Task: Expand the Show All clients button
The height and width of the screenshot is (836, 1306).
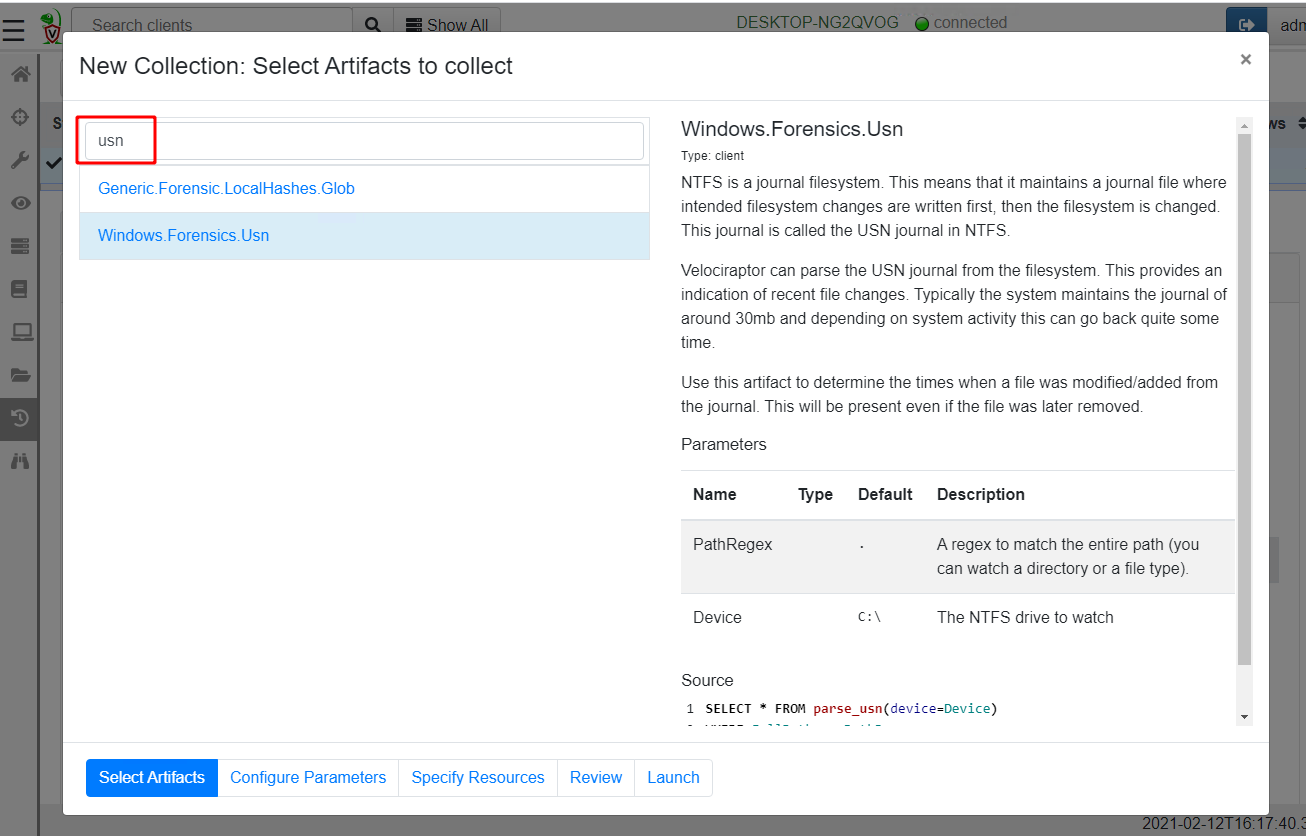Action: [x=447, y=25]
